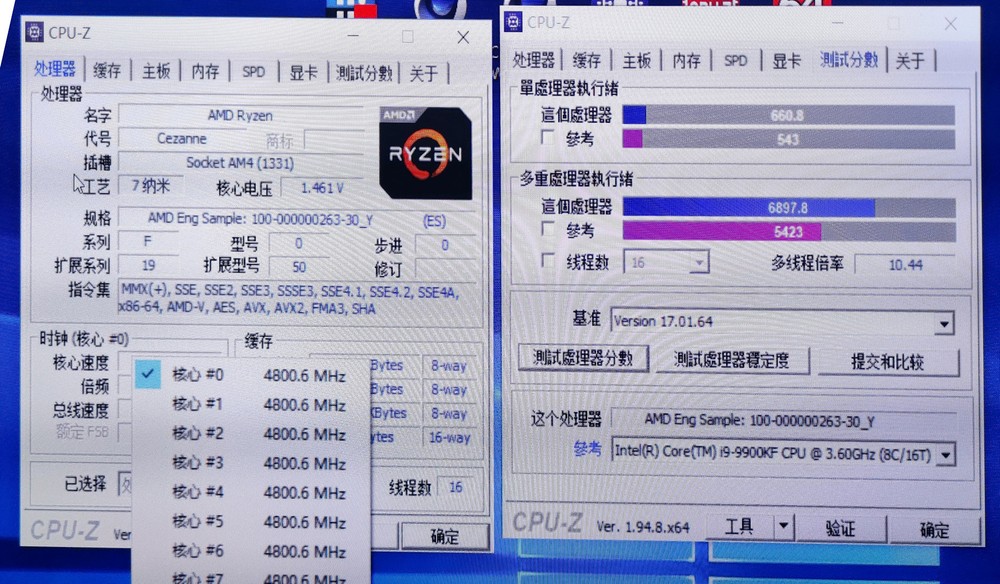1000x584 pixels.
Task: Switch to 处理器 tab in right CPU-Z window
Action: tap(534, 60)
